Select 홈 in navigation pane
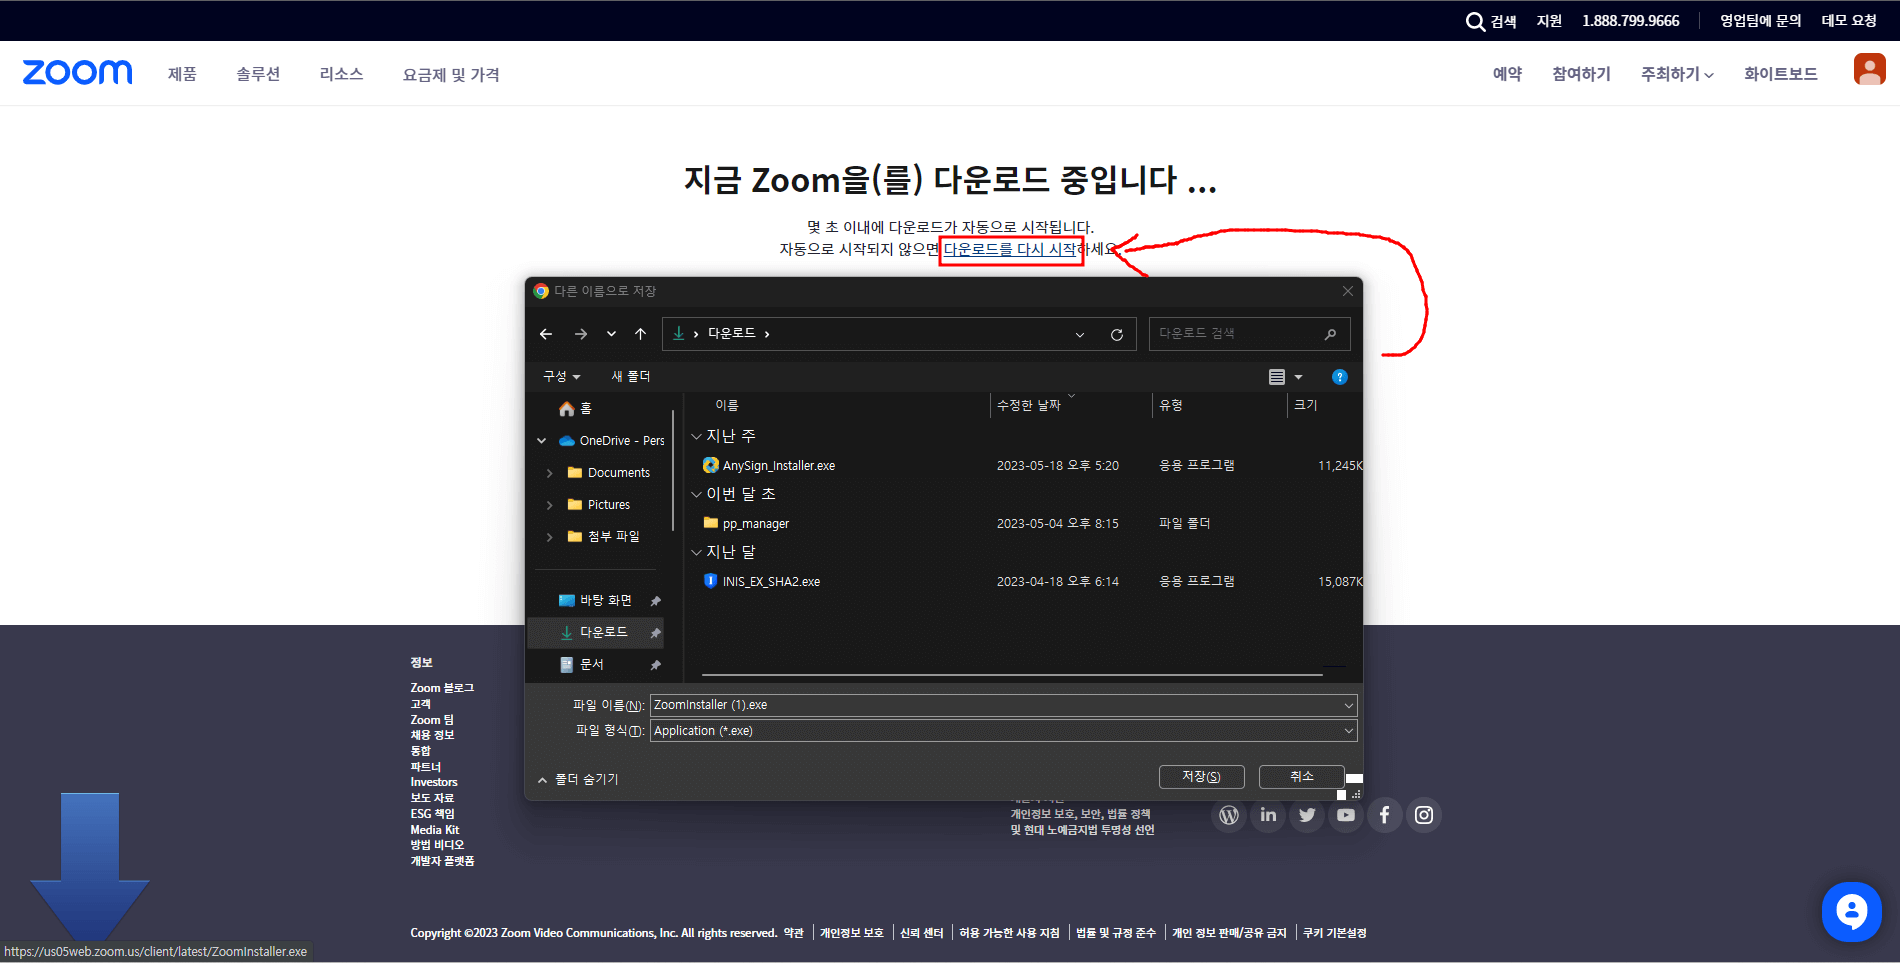 pyautogui.click(x=576, y=409)
